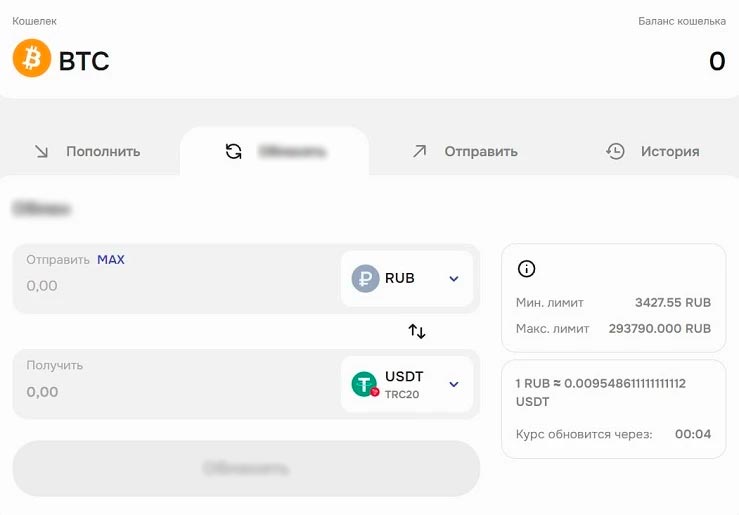Open the USDT TRC20 currency selector

click(x=407, y=384)
